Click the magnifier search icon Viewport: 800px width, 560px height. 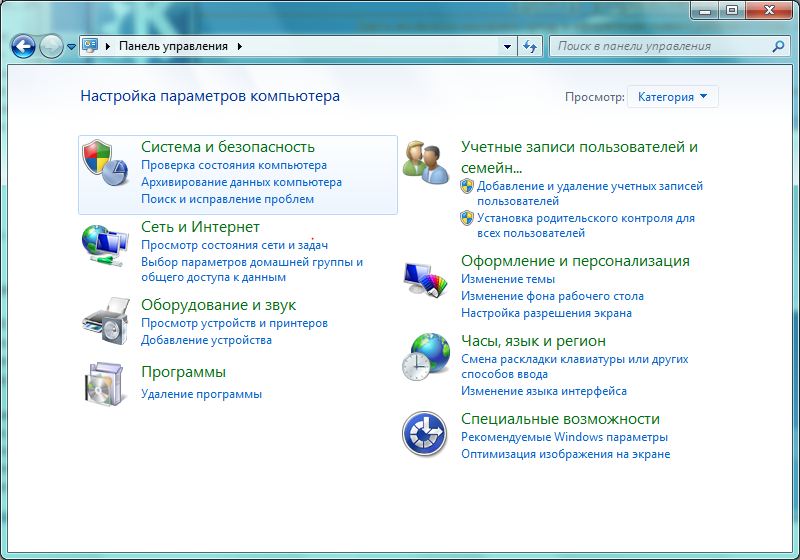tap(778, 46)
